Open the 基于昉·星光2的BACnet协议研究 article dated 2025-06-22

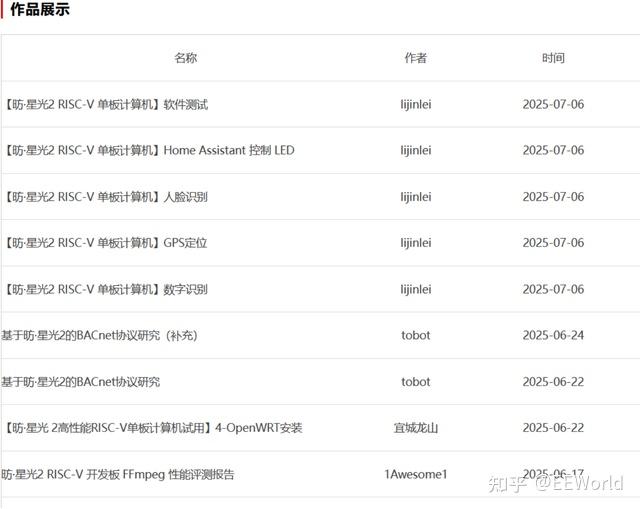click(80, 382)
